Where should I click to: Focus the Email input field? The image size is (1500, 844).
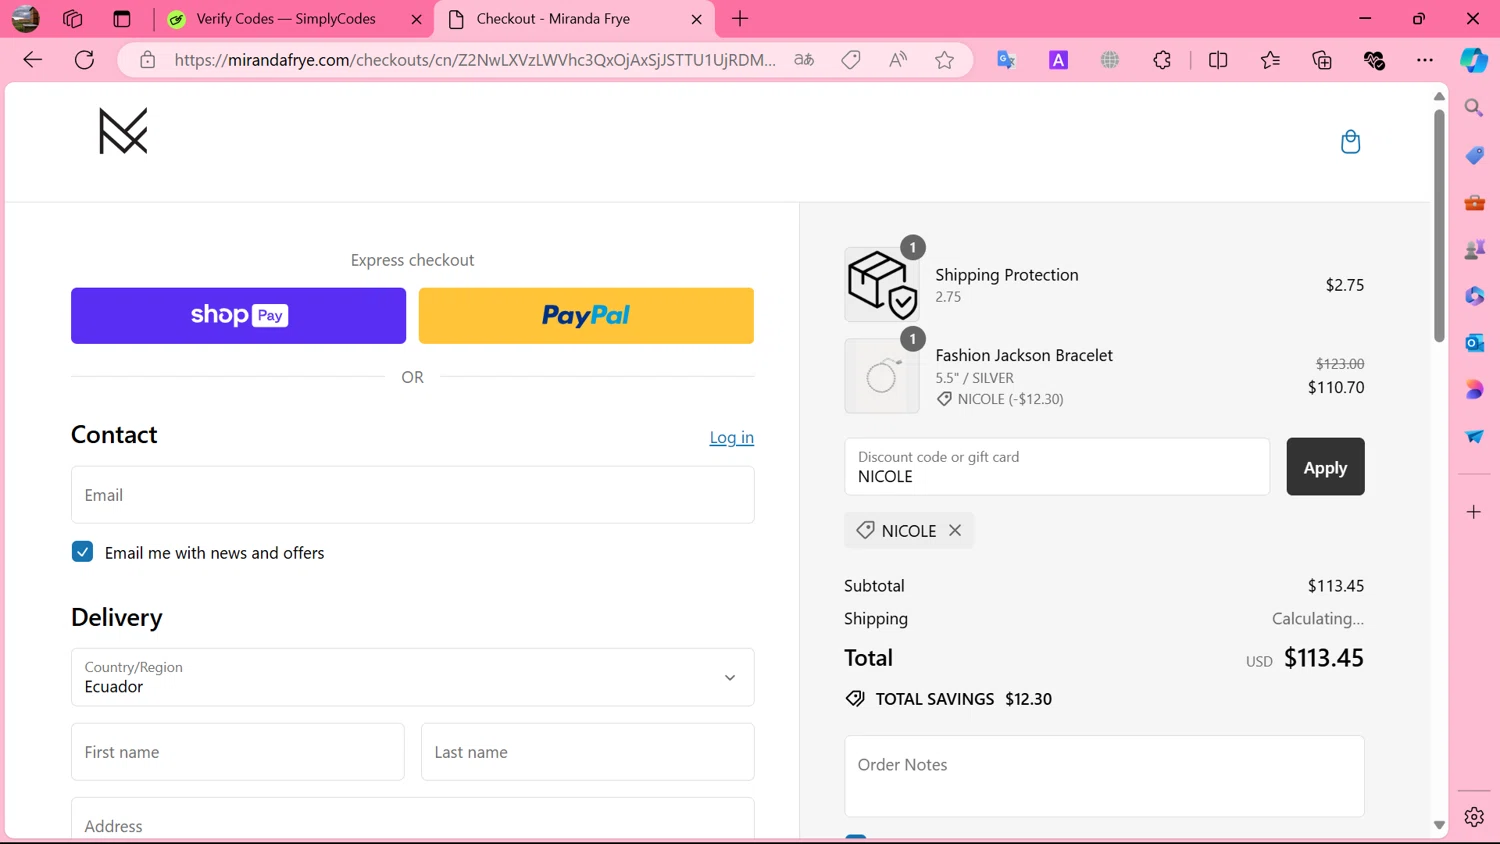click(412, 495)
